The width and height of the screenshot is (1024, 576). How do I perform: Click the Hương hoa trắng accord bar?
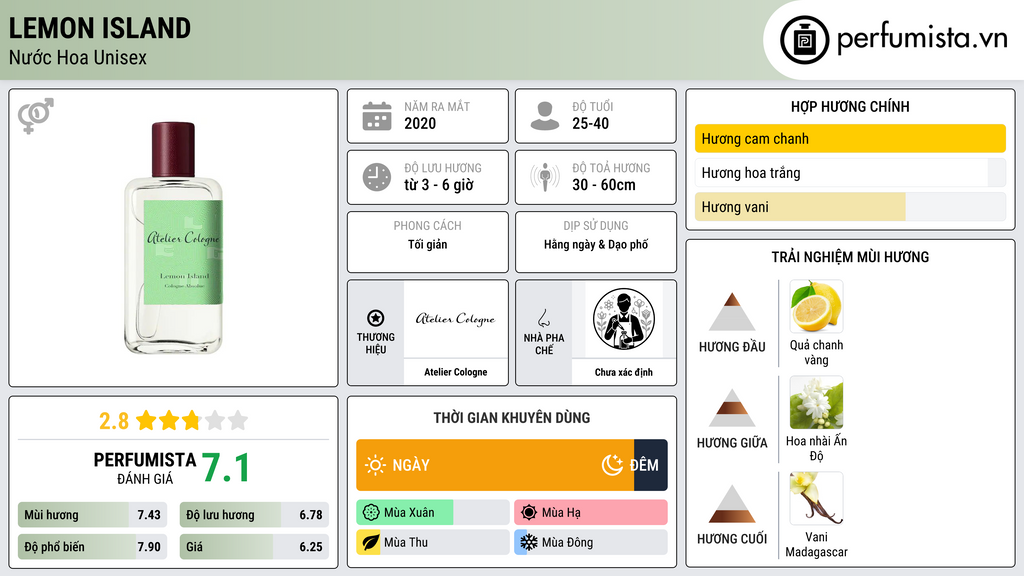pos(850,172)
